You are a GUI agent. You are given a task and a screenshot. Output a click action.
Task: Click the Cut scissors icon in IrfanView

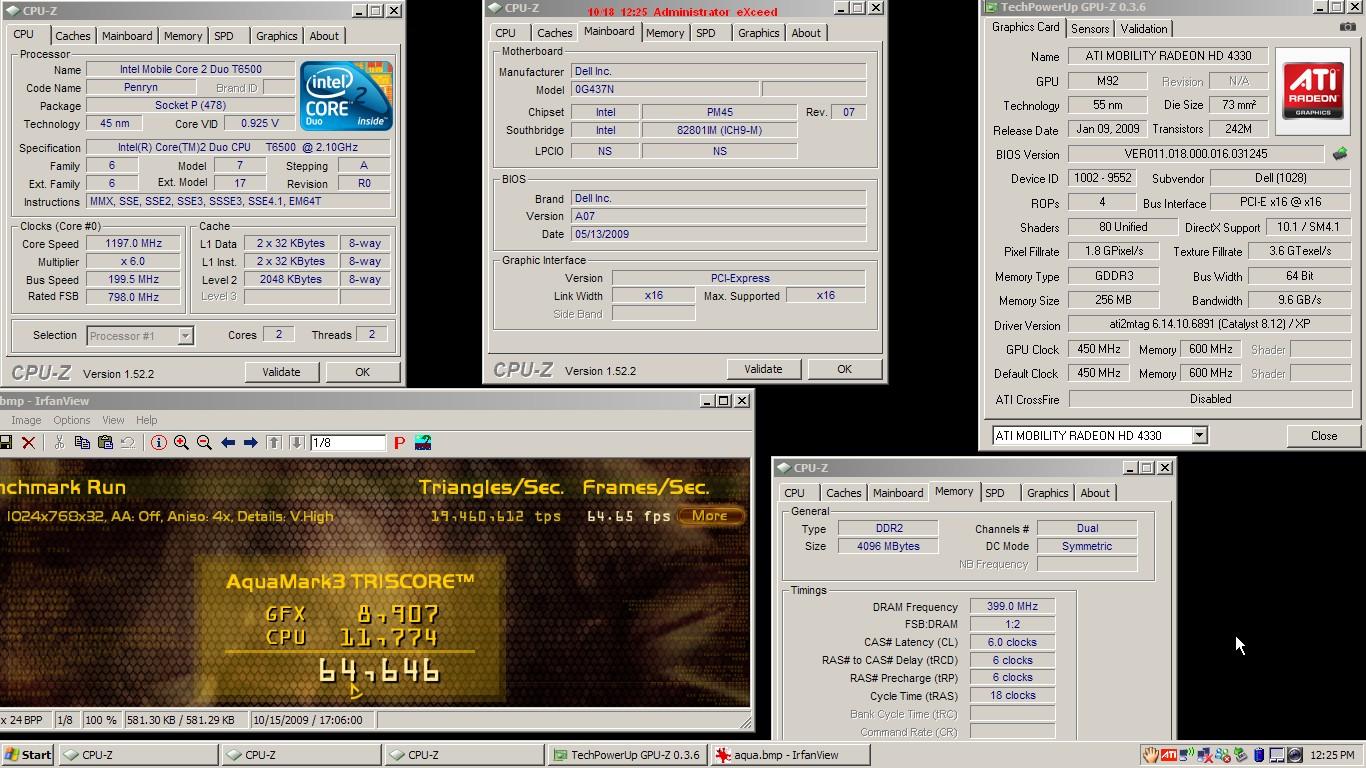pos(59,443)
